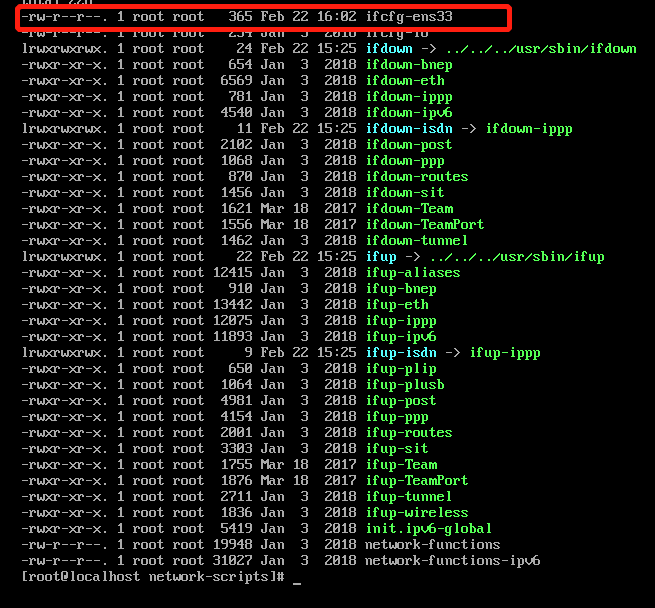
Task: Click the ifup-post script name
Action: tap(401, 401)
